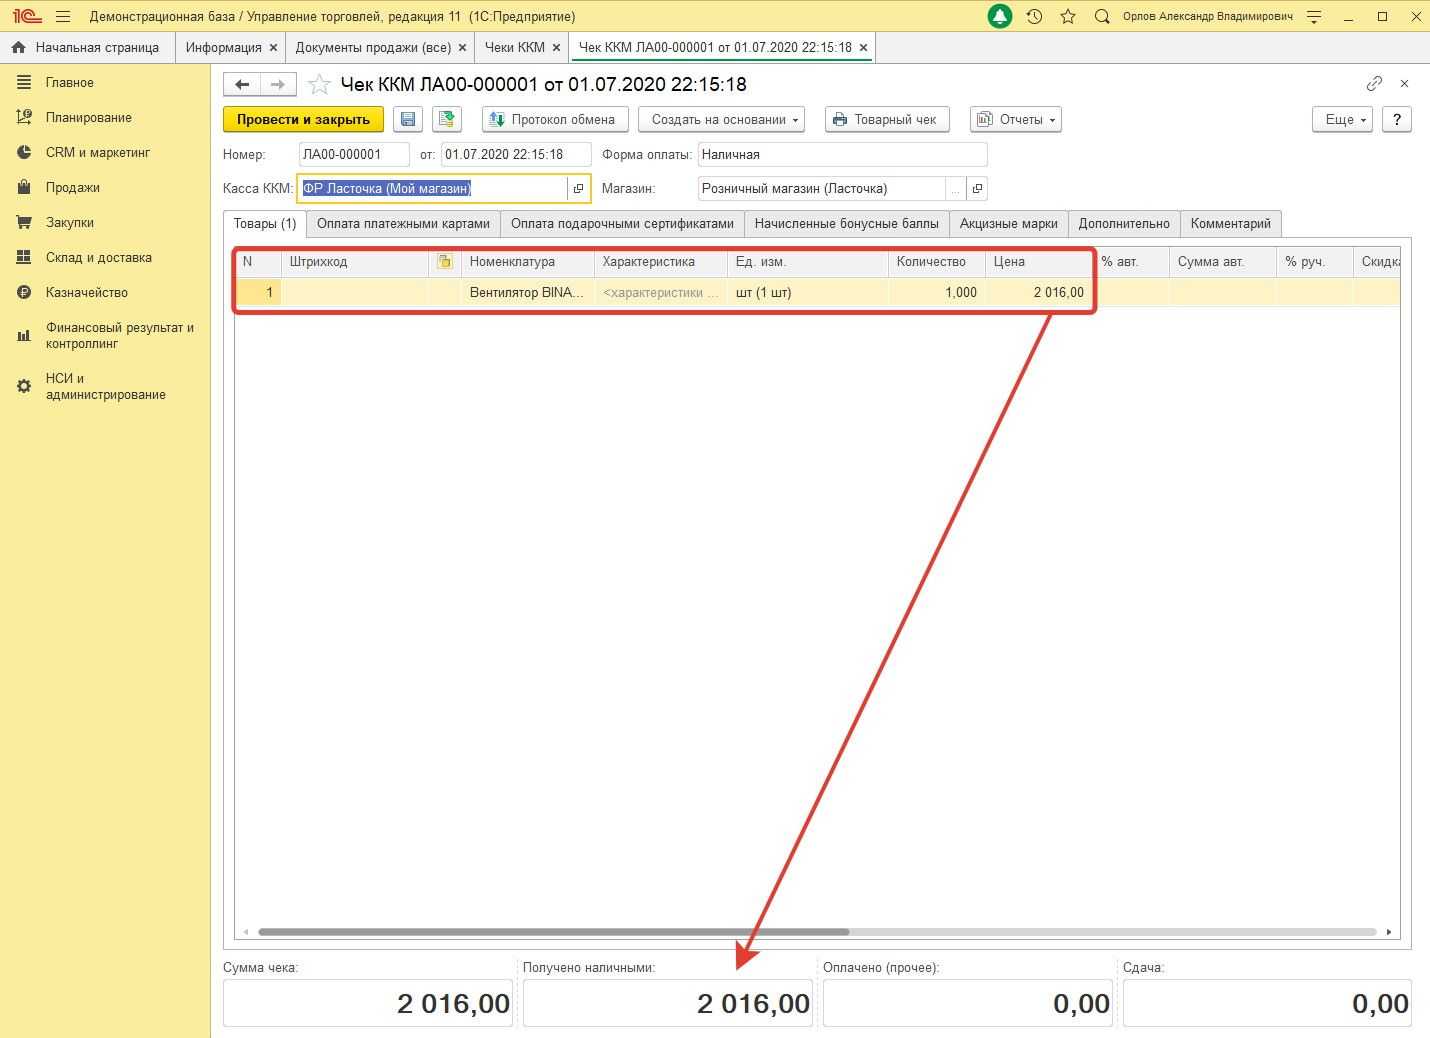Expand Создать на основании dropdown
Viewport: 1430px width, 1038px height.
(x=721, y=119)
